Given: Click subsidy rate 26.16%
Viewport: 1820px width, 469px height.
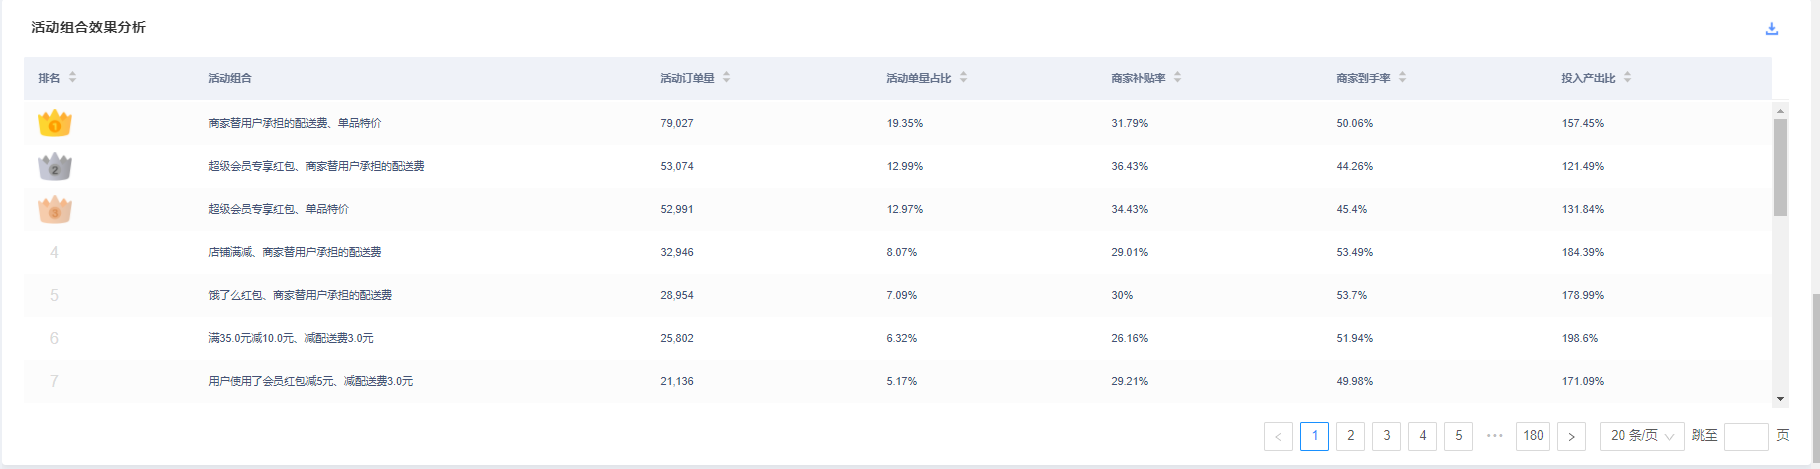Looking at the screenshot, I should [x=1130, y=338].
